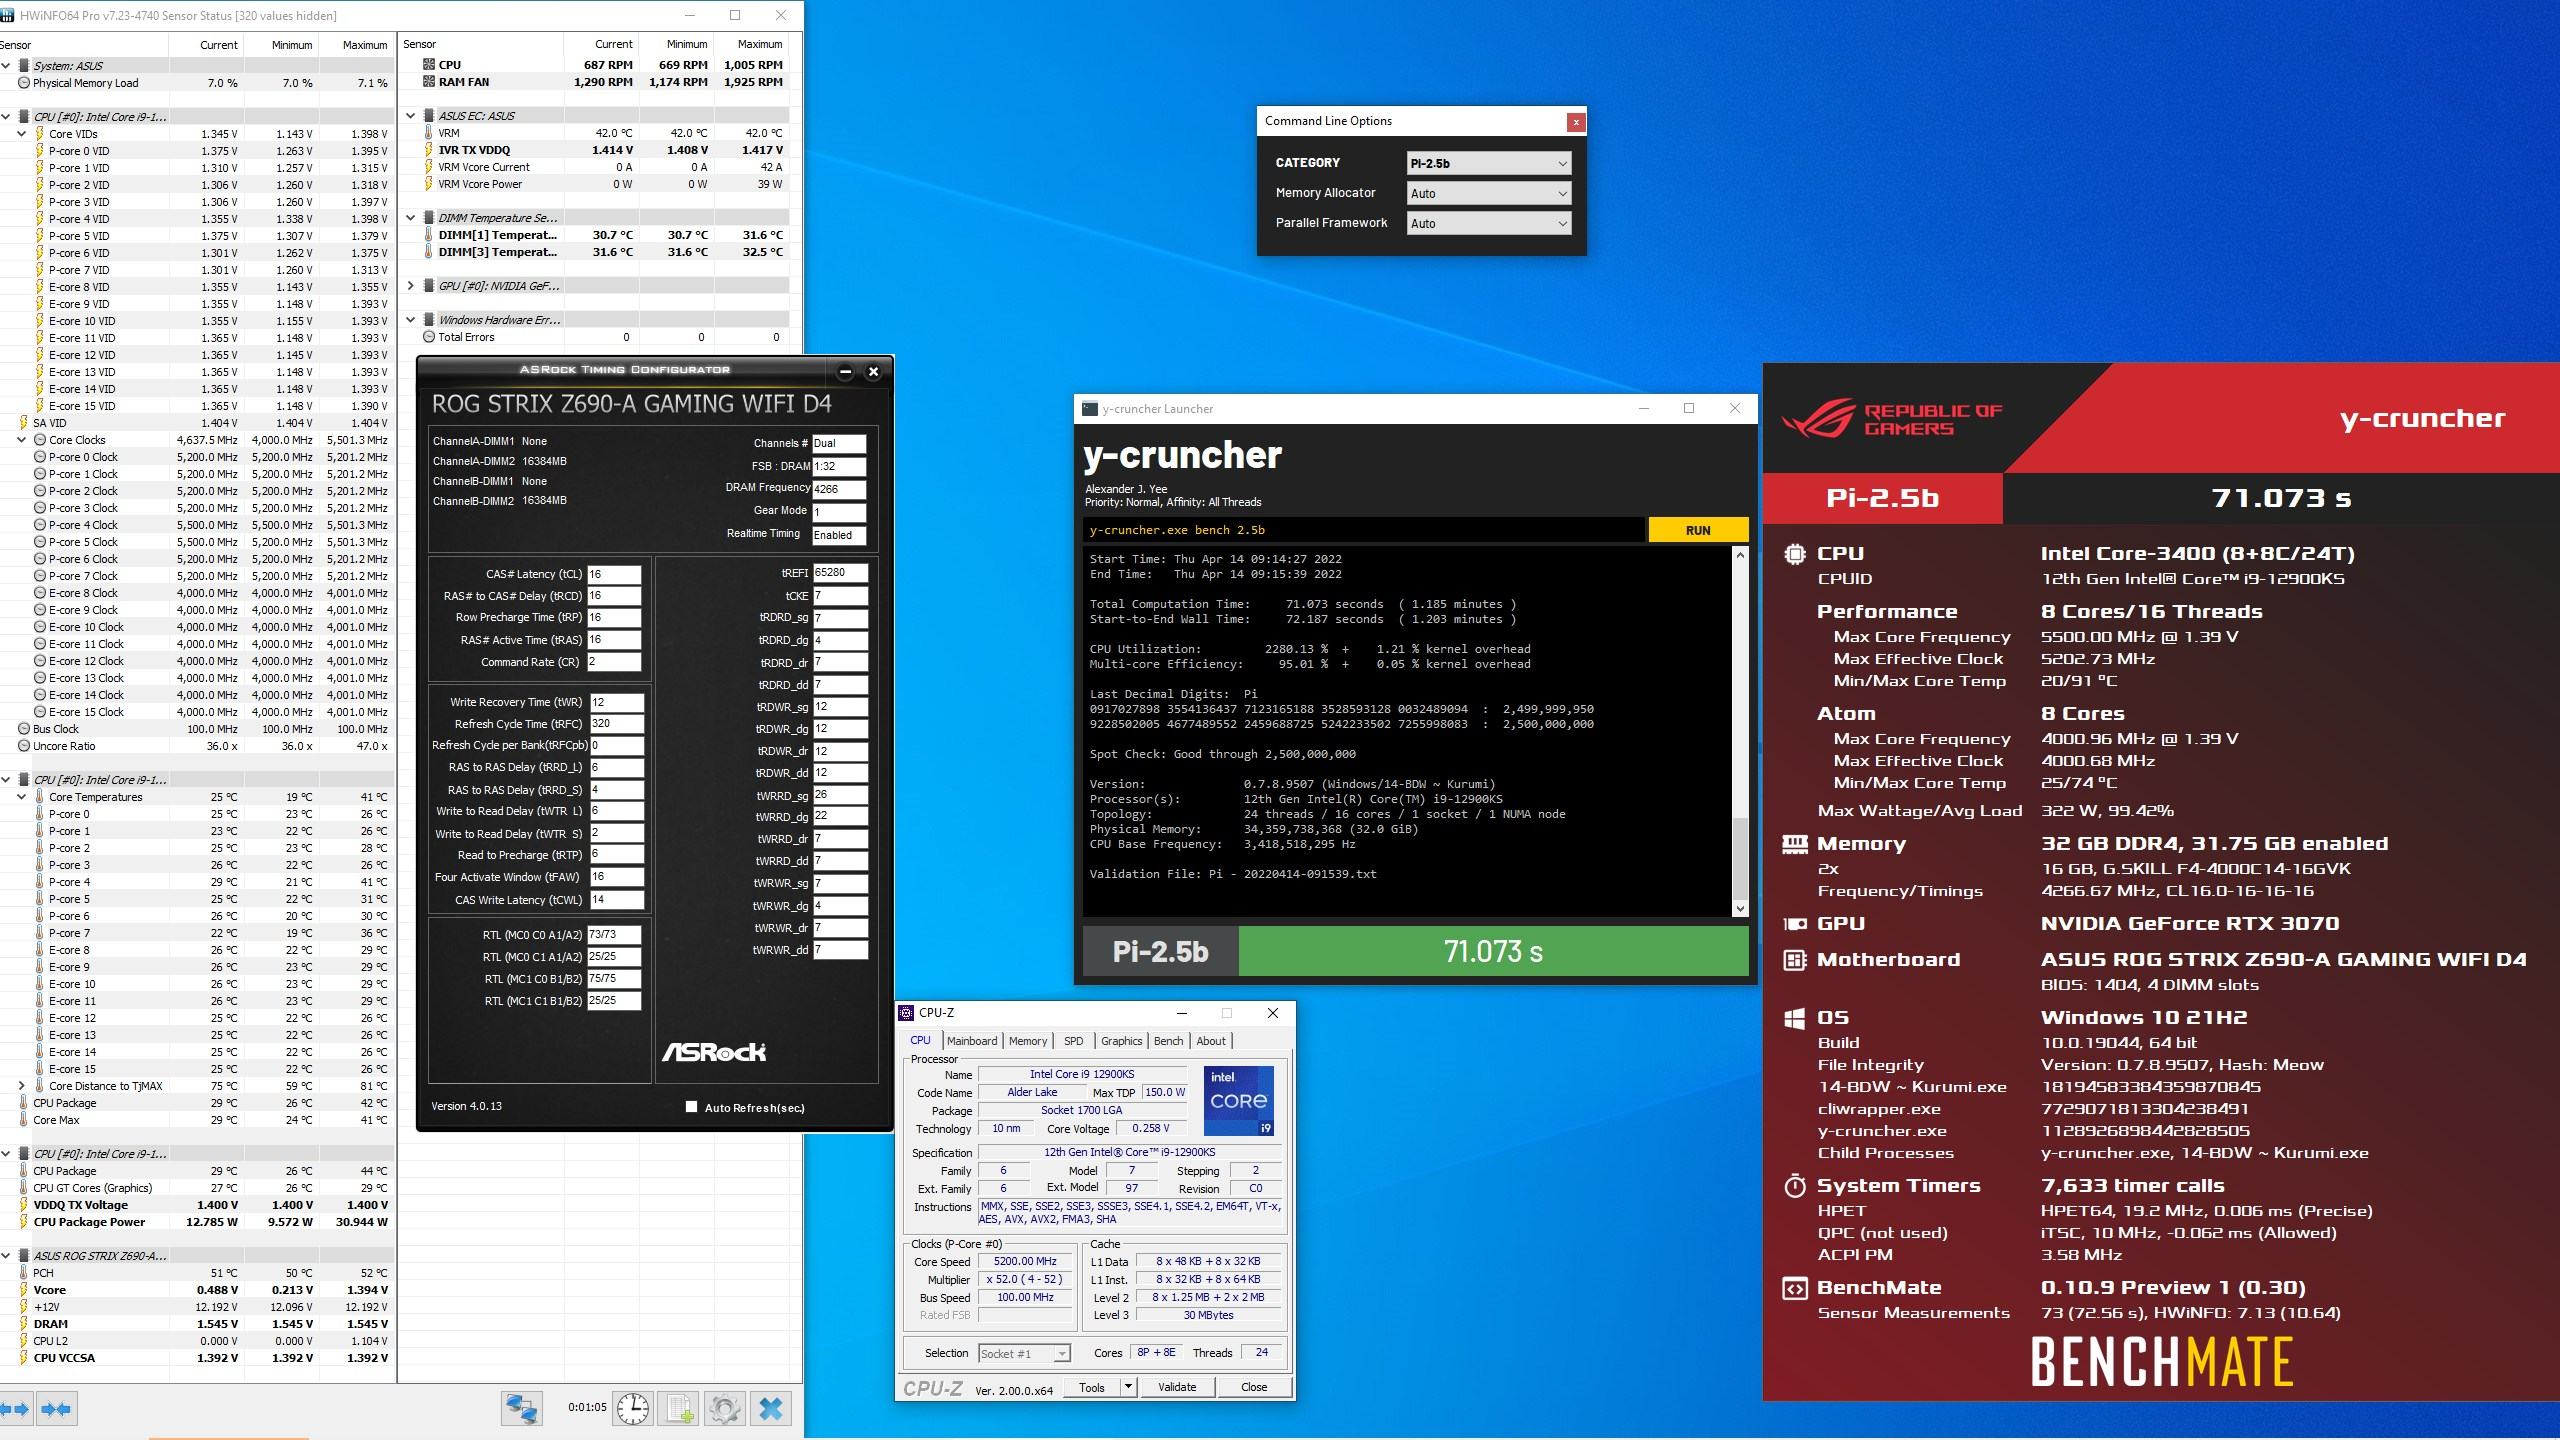Close the Command Line Options dialog
This screenshot has height=1440, width=2560.
click(x=1576, y=122)
